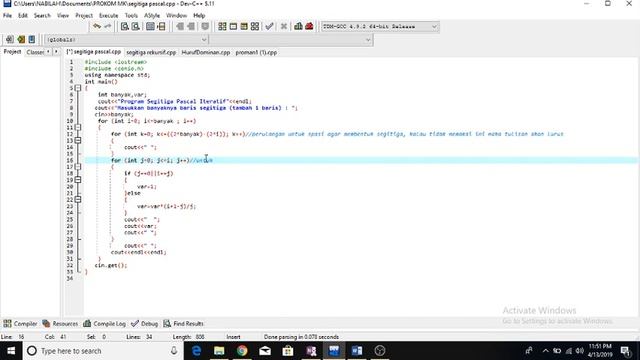Click the Compile & Run icon
Image resolution: width=640 pixels, height=360 pixels.
coord(244,27)
